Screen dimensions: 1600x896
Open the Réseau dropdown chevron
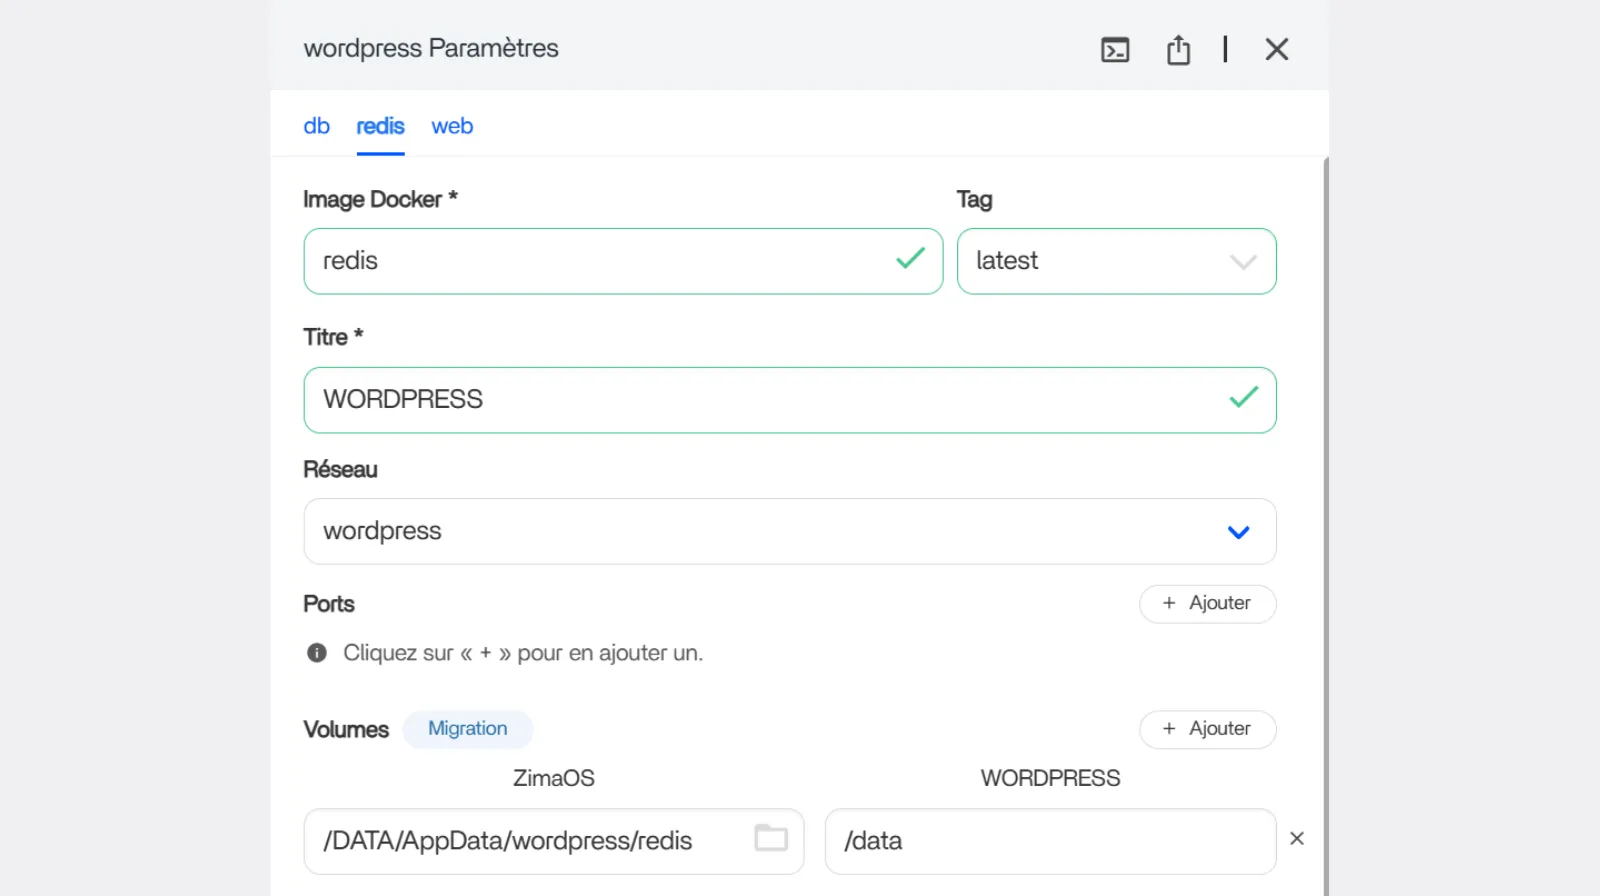pyautogui.click(x=1238, y=532)
